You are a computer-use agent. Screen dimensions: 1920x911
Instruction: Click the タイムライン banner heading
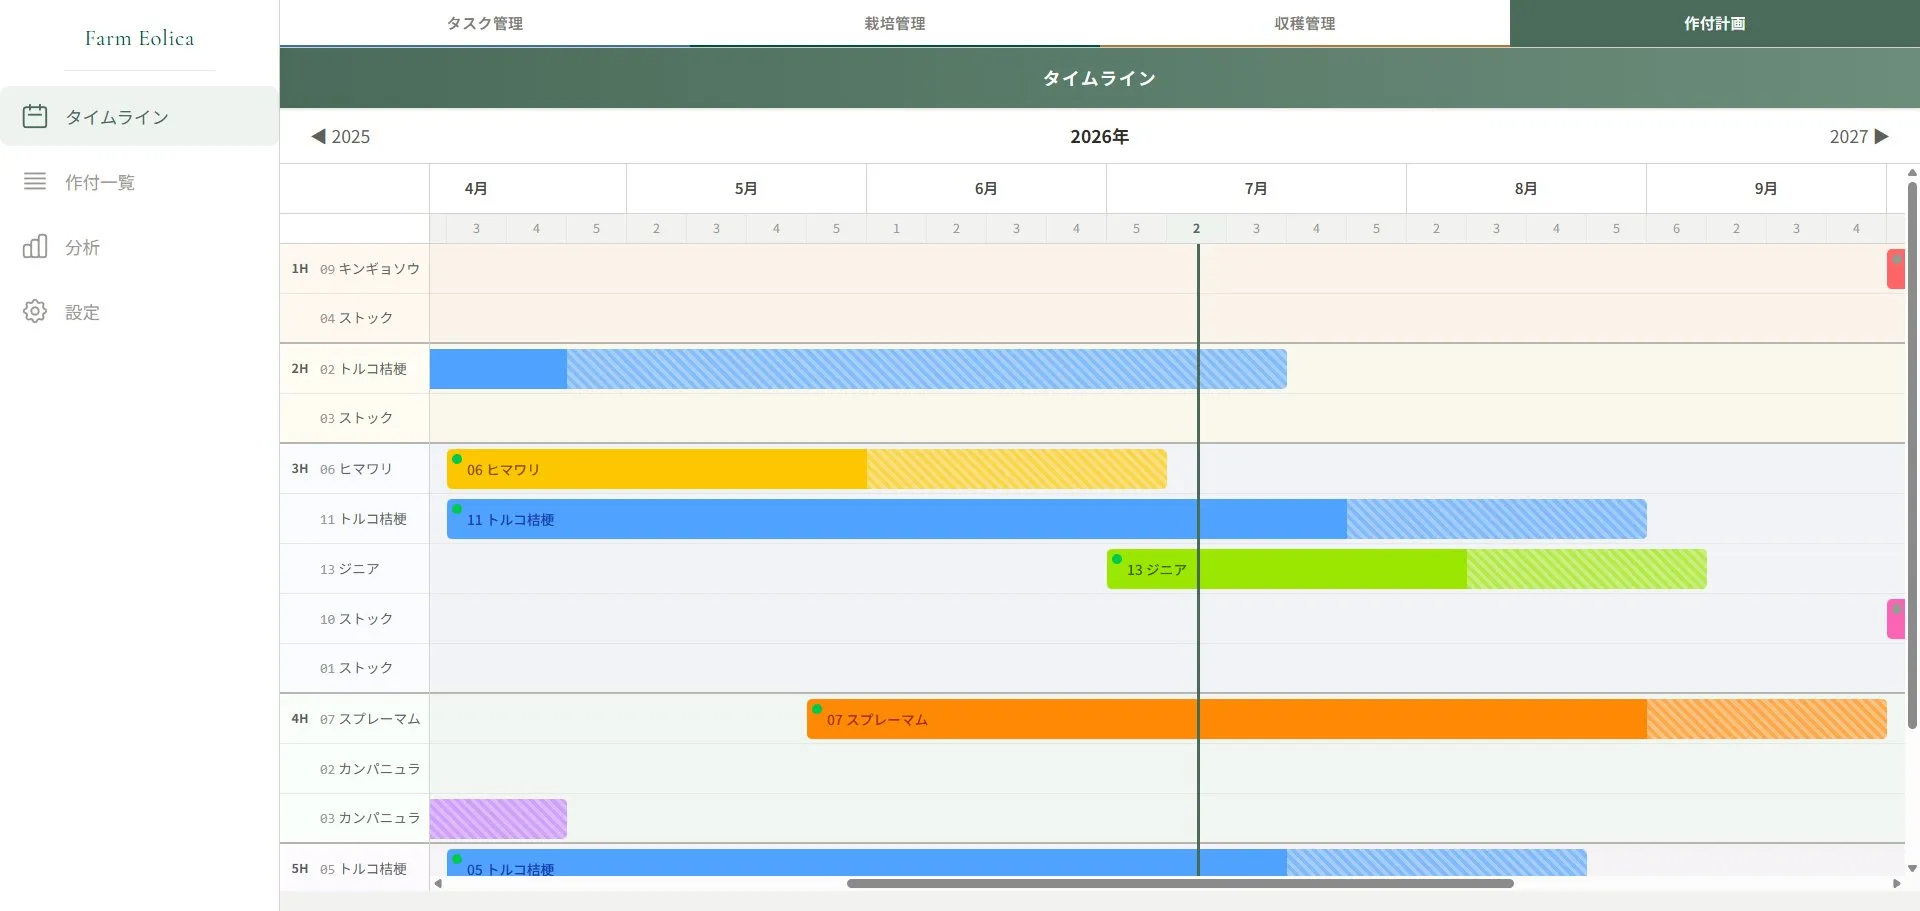tap(1099, 78)
